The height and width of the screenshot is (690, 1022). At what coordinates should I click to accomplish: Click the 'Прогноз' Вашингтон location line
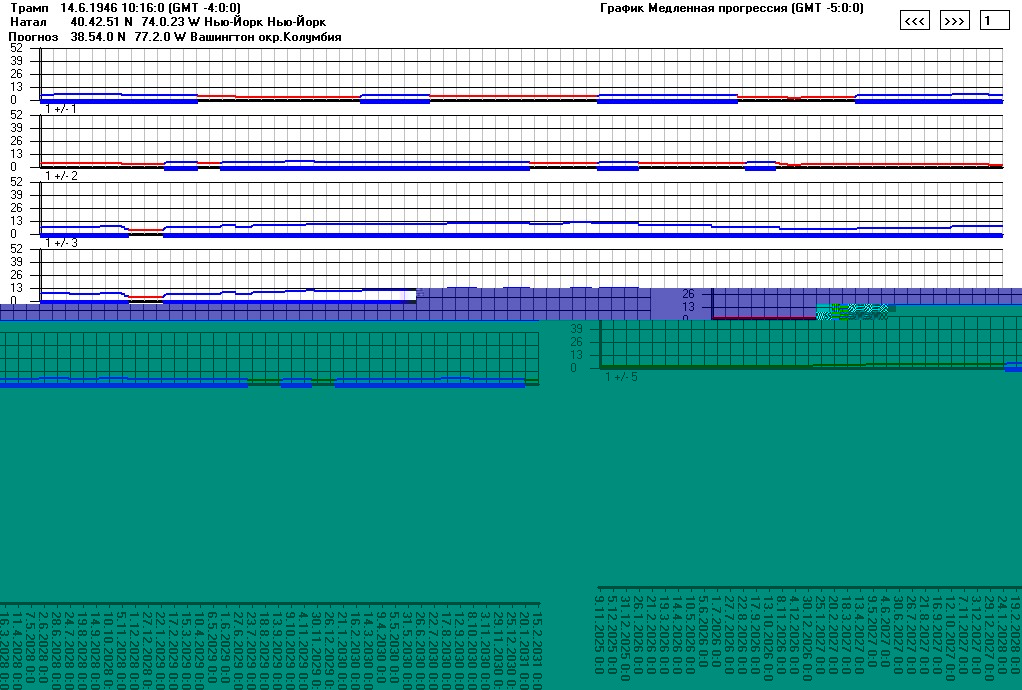[x=175, y=36]
